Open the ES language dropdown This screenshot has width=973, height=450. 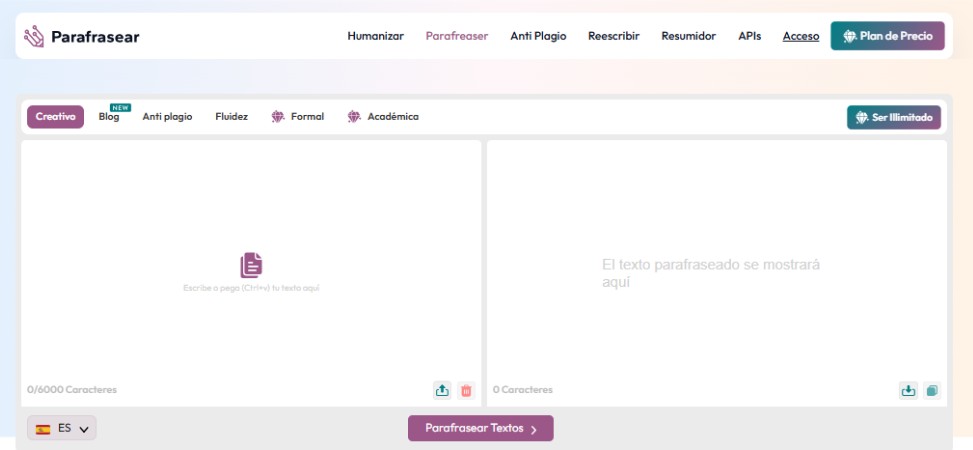click(x=62, y=428)
